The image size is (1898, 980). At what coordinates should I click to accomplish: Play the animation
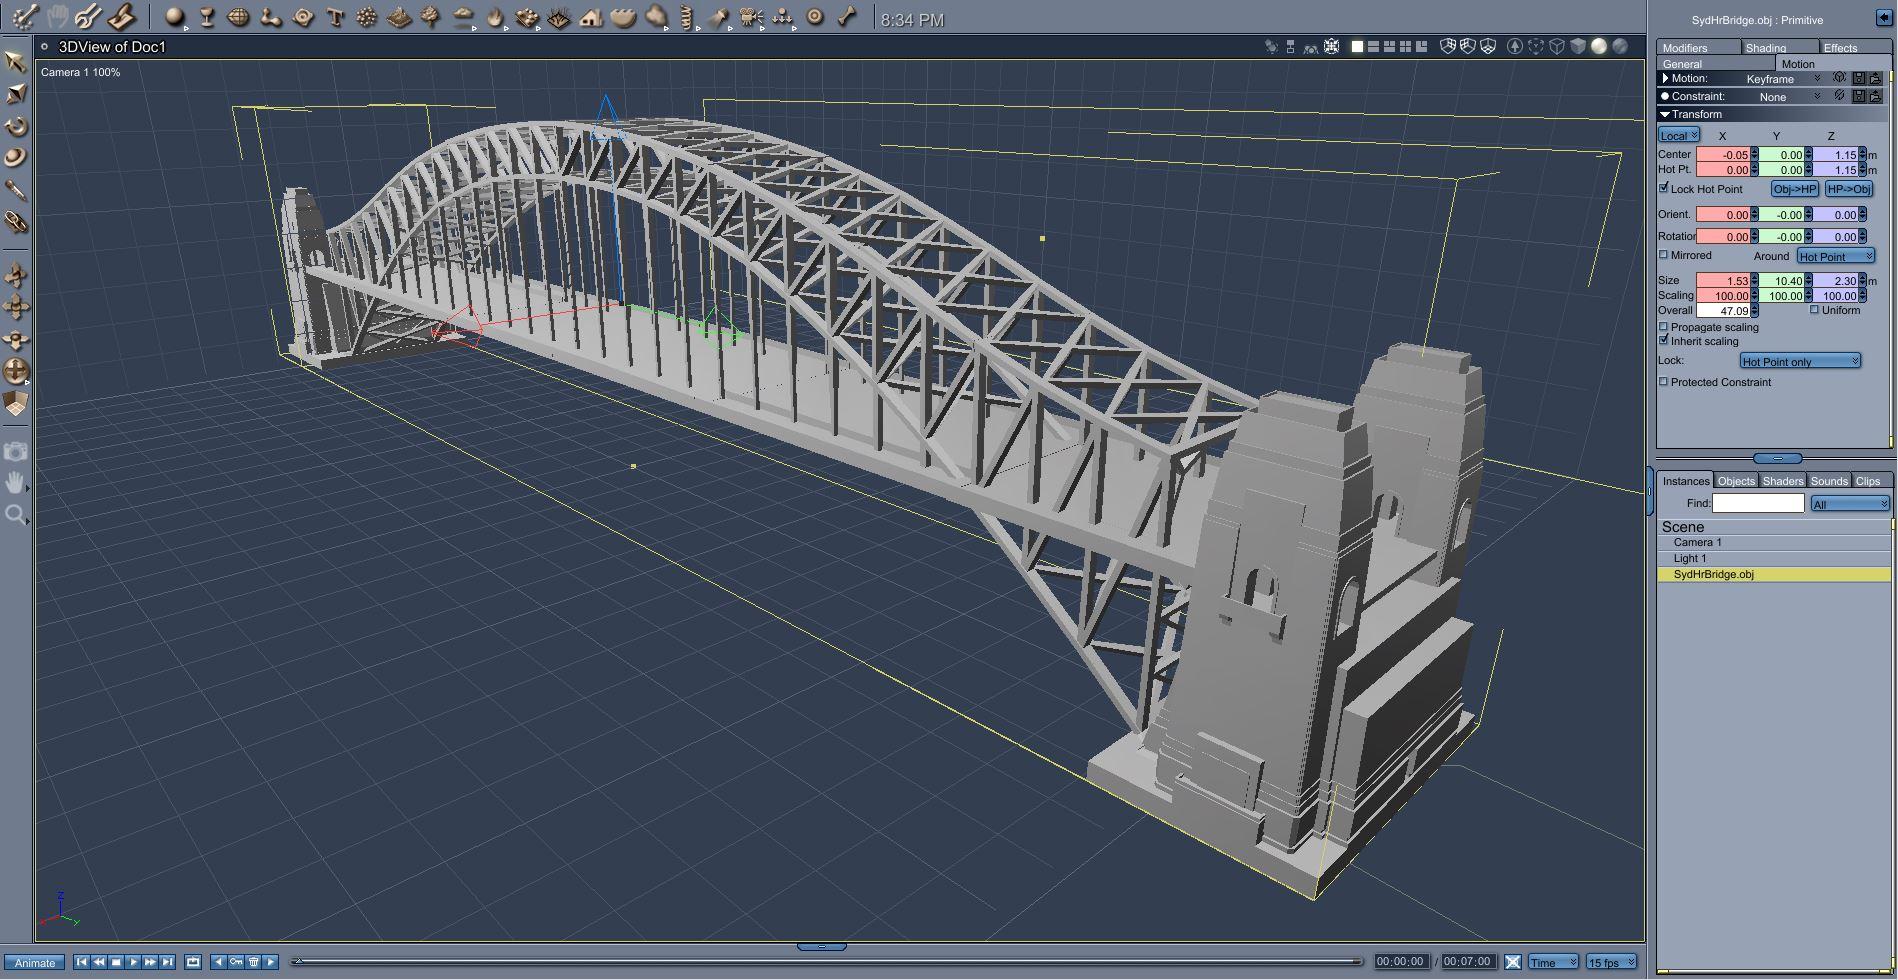coord(133,962)
